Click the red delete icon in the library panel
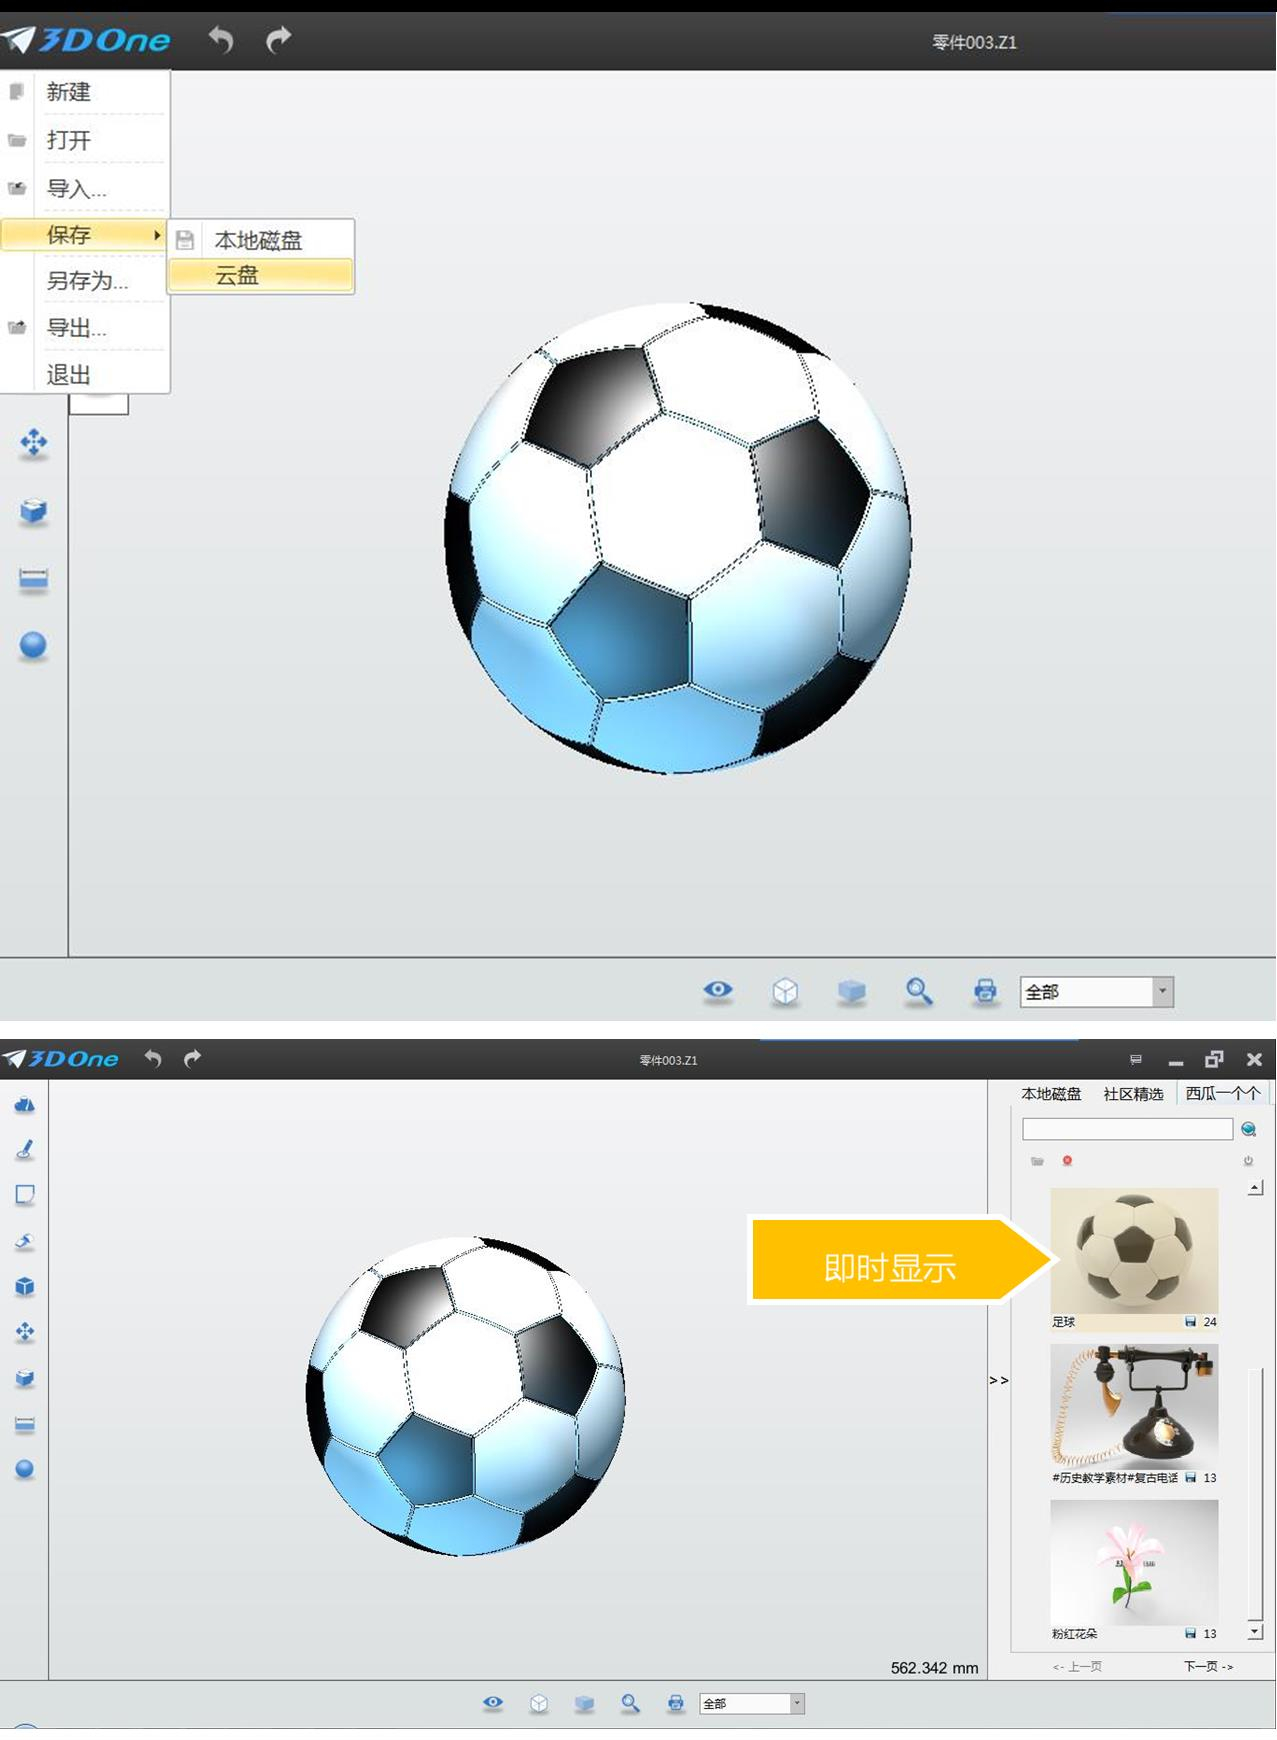This screenshot has width=1277, height=1740. click(1067, 1161)
